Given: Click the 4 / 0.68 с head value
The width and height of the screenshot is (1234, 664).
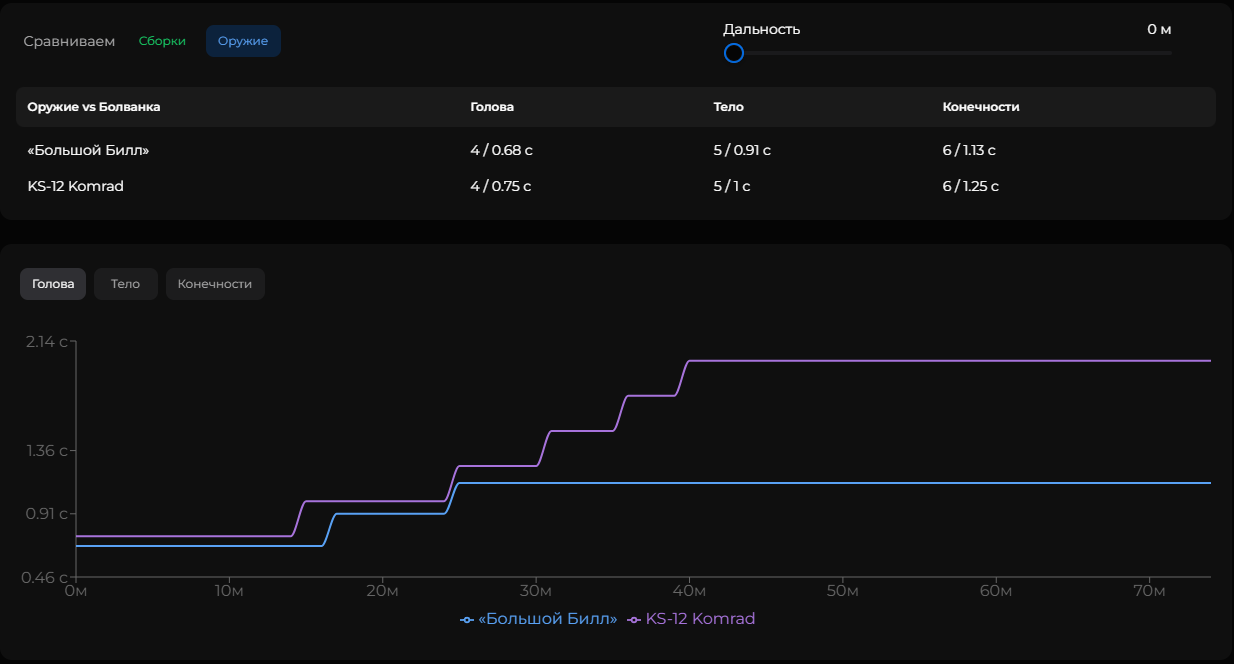Looking at the screenshot, I should click(x=501, y=150).
